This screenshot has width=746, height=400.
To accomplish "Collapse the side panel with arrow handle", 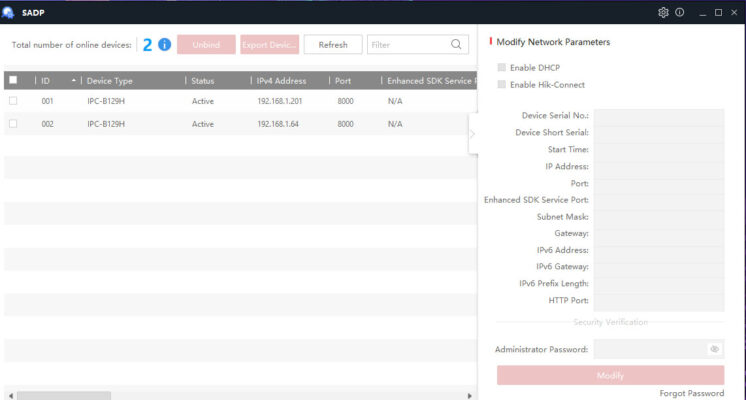I will 472,134.
